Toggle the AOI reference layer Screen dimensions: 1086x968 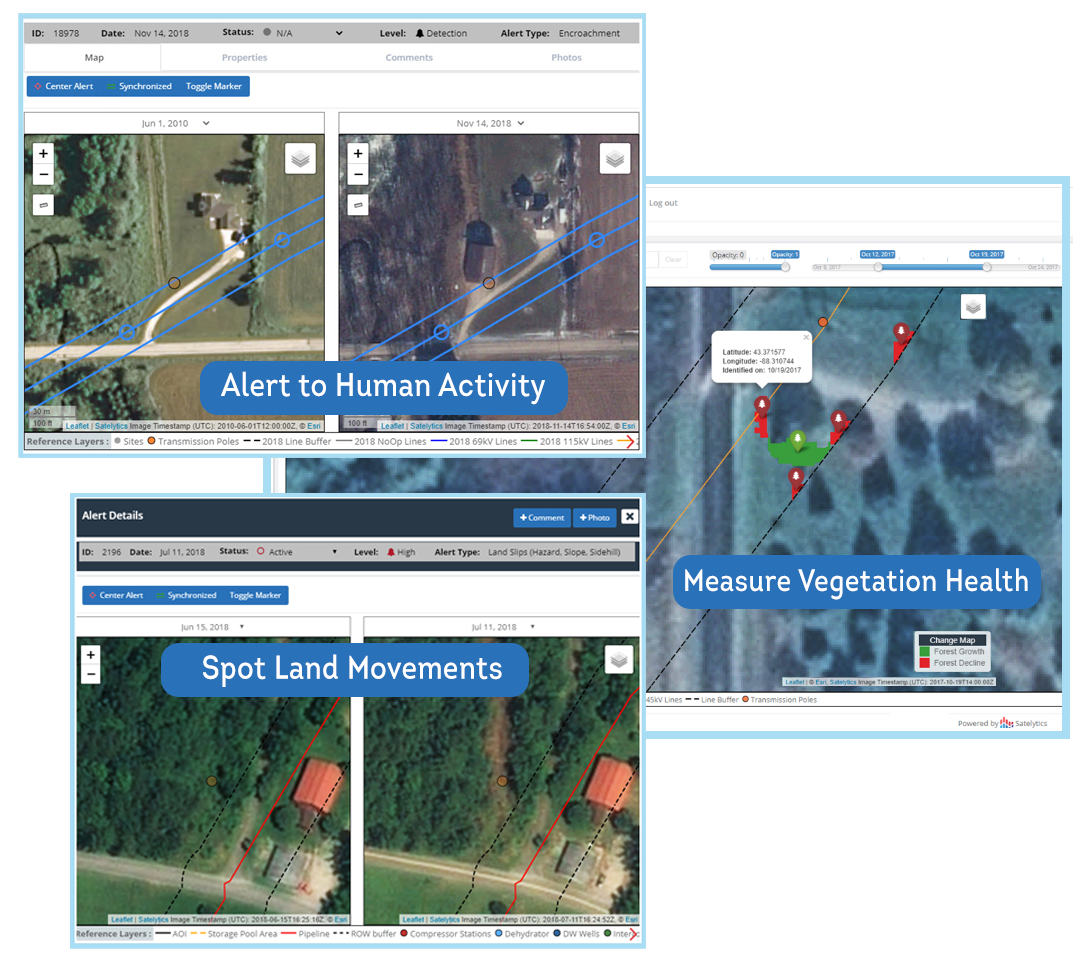click(x=172, y=934)
